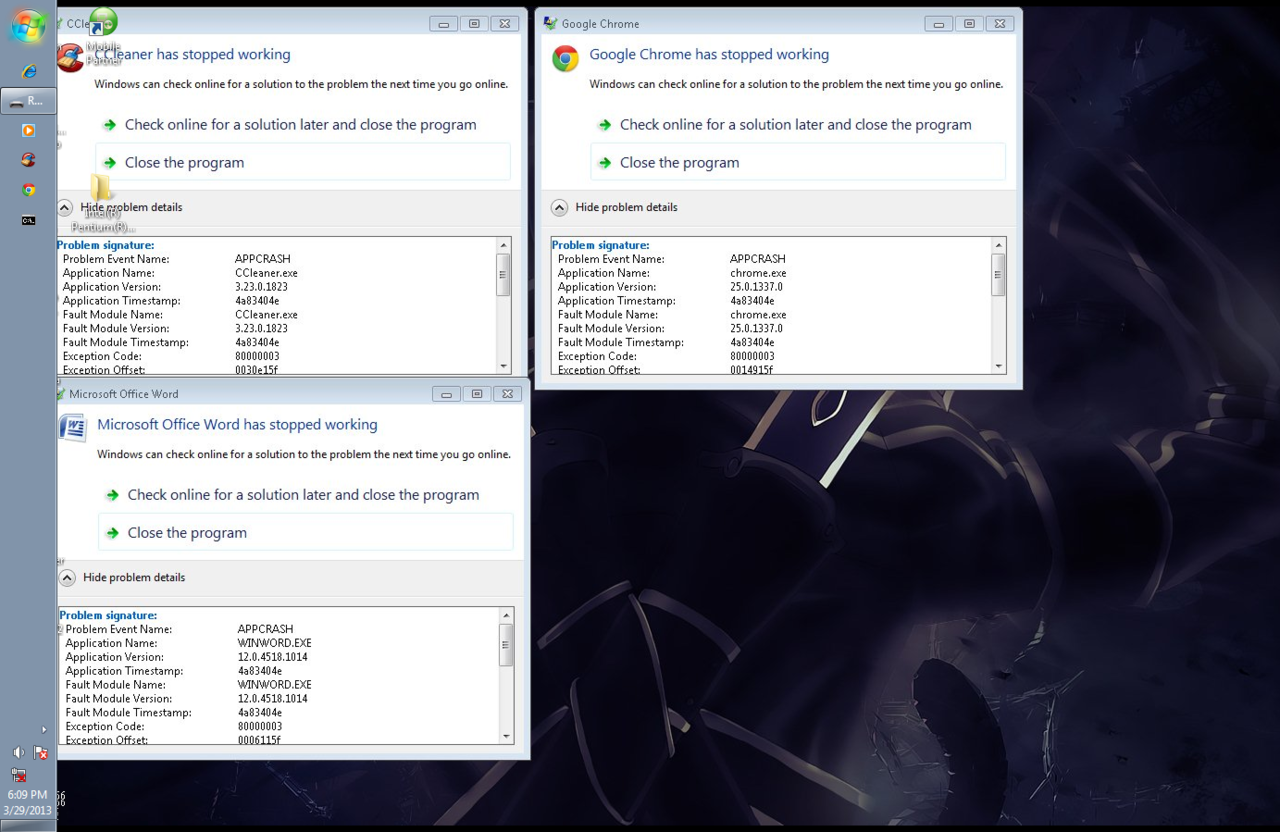Screen dimensions: 1280x832
Task: Minimize the Google Chrome crash window
Action: tap(939, 24)
